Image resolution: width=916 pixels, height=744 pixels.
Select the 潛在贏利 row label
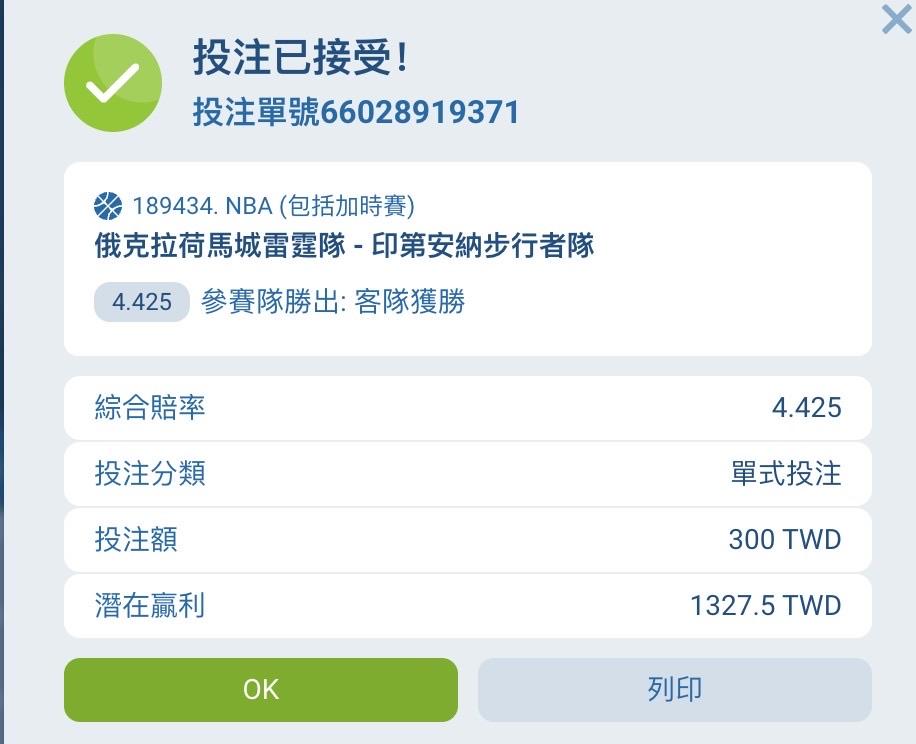click(150, 606)
